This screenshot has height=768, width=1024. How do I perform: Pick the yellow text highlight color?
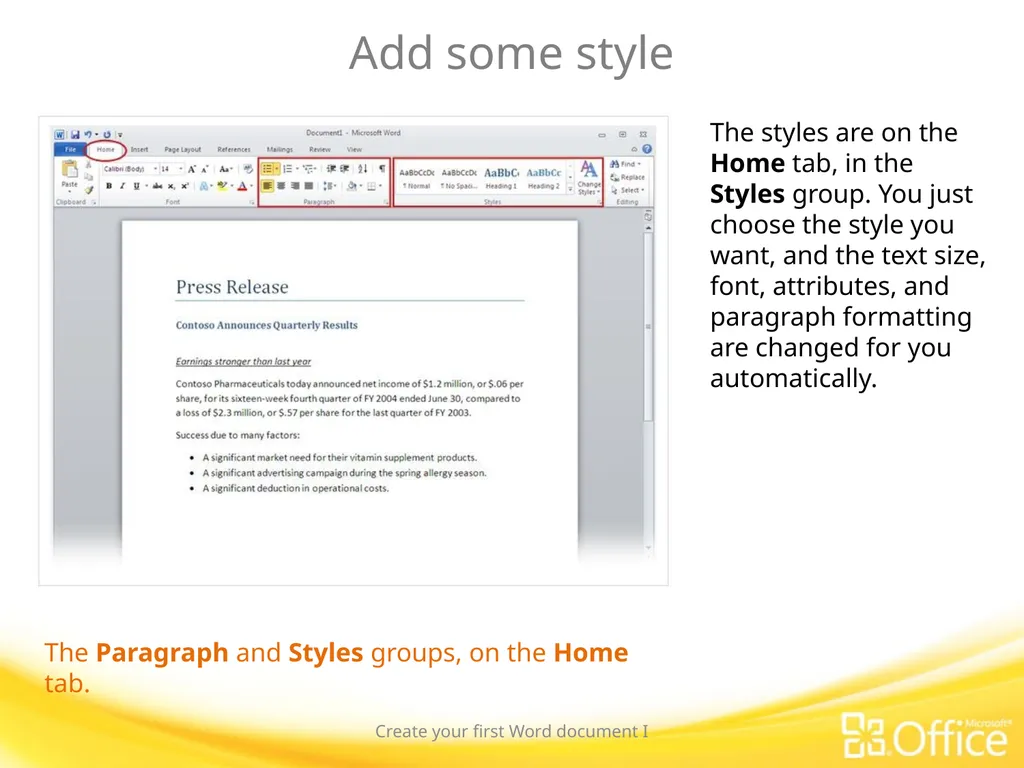click(222, 186)
